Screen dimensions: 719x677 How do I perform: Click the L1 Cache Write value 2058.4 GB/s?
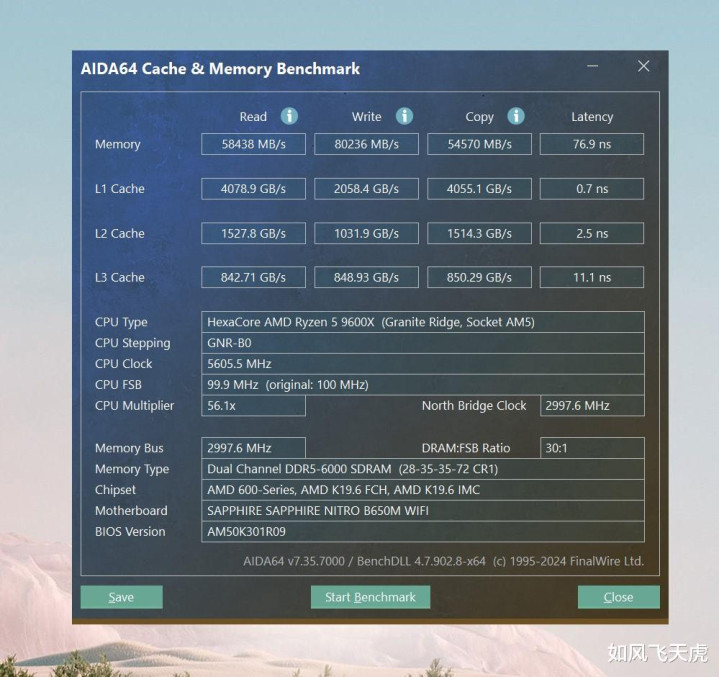(366, 189)
